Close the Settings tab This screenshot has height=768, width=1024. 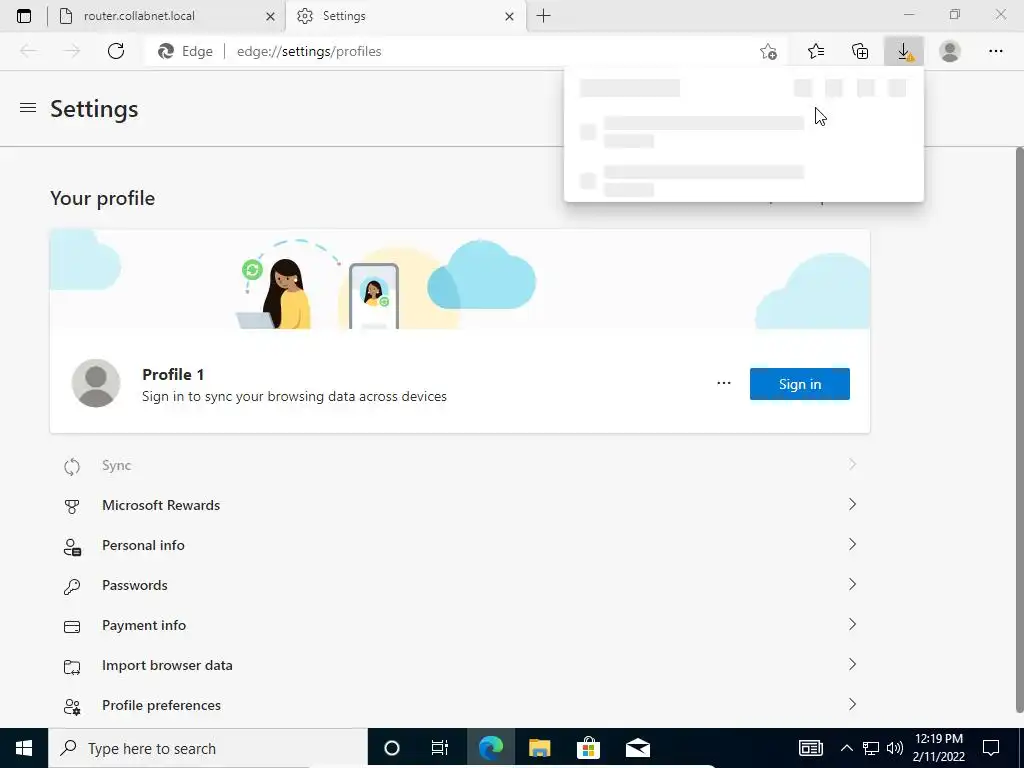pyautogui.click(x=509, y=17)
